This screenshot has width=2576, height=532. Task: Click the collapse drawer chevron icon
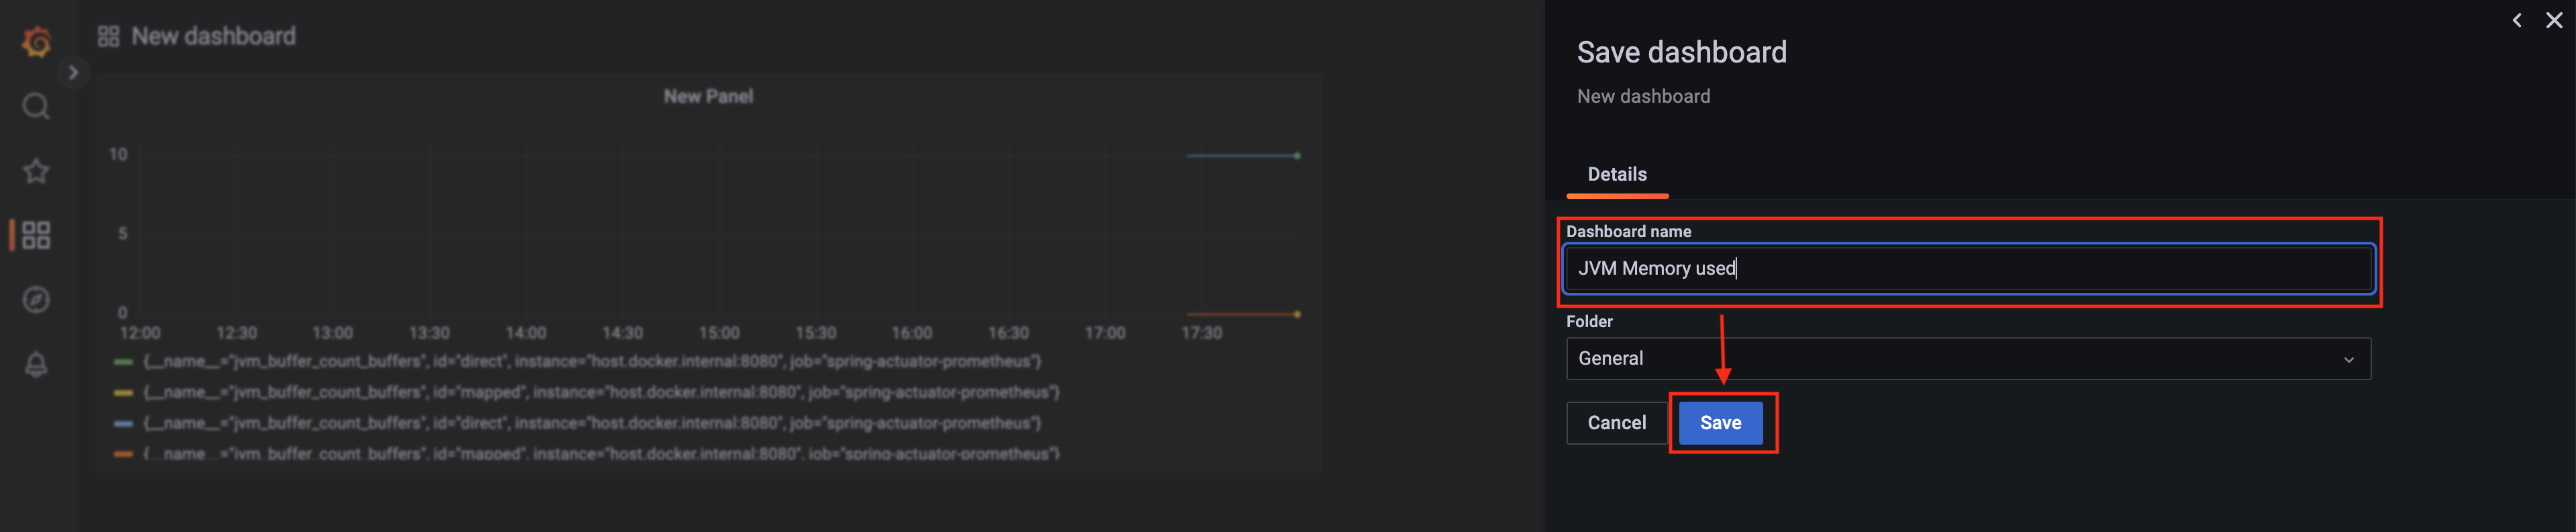point(2517,20)
